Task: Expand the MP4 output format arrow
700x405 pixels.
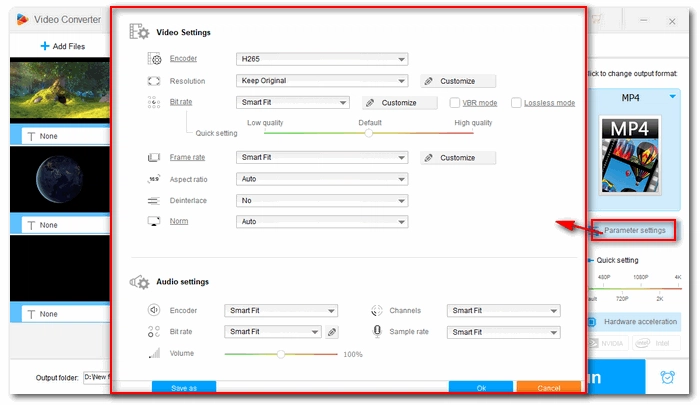Action: [x=672, y=96]
